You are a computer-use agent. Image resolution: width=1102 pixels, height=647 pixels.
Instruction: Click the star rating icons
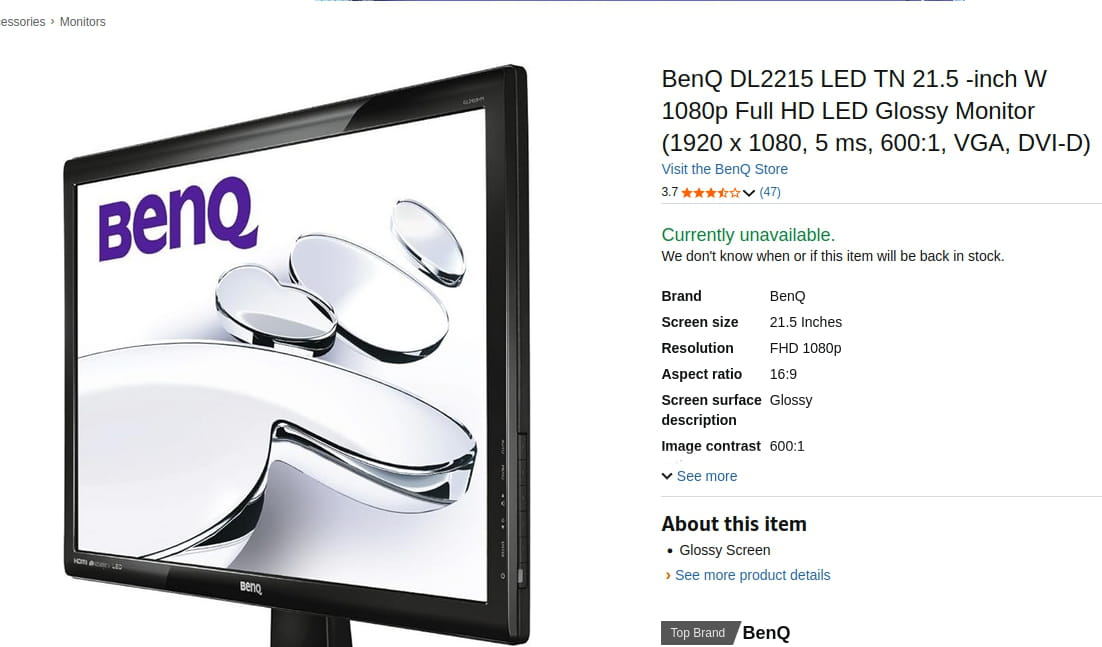711,192
